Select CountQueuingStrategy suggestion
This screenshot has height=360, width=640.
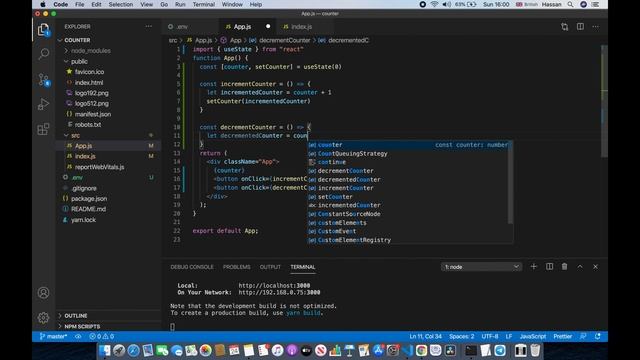[408, 153]
